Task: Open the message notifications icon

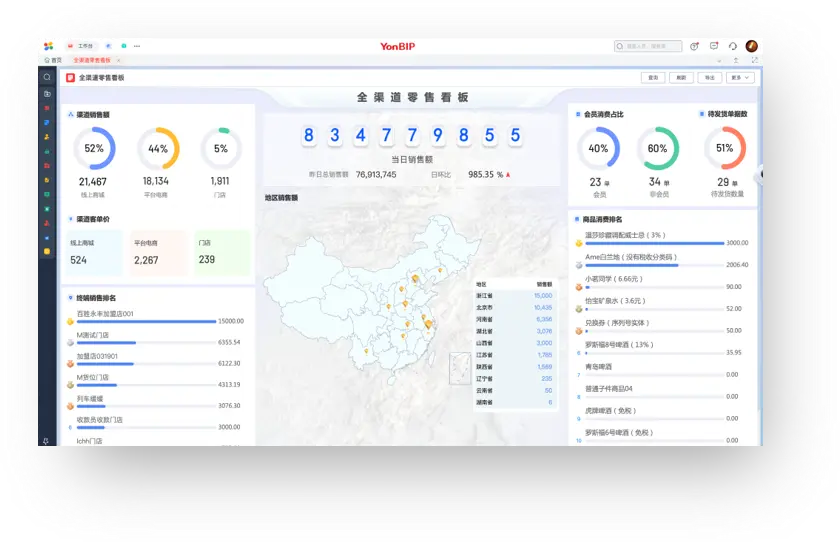Action: click(x=714, y=46)
